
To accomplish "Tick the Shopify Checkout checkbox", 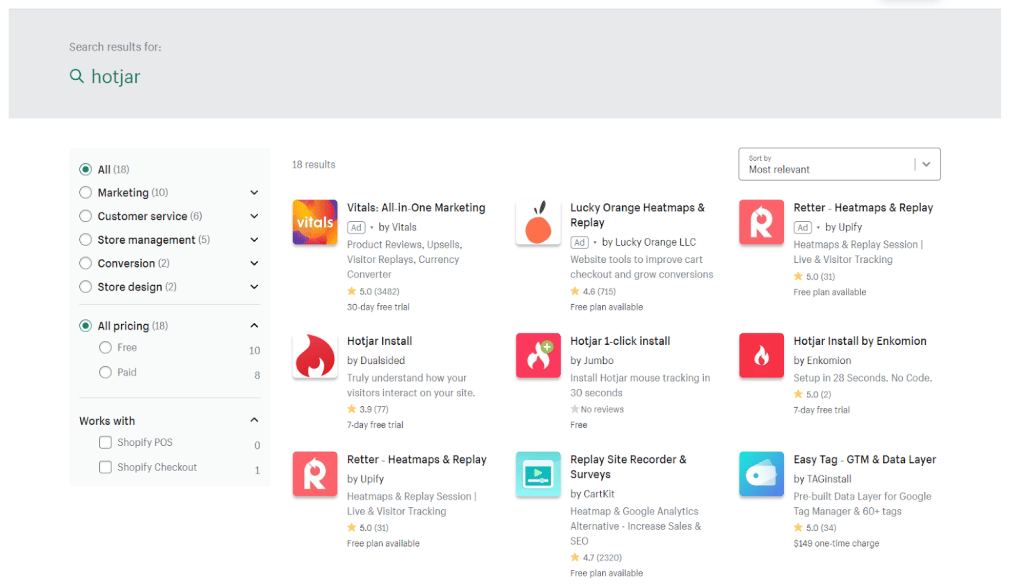I will point(105,467).
